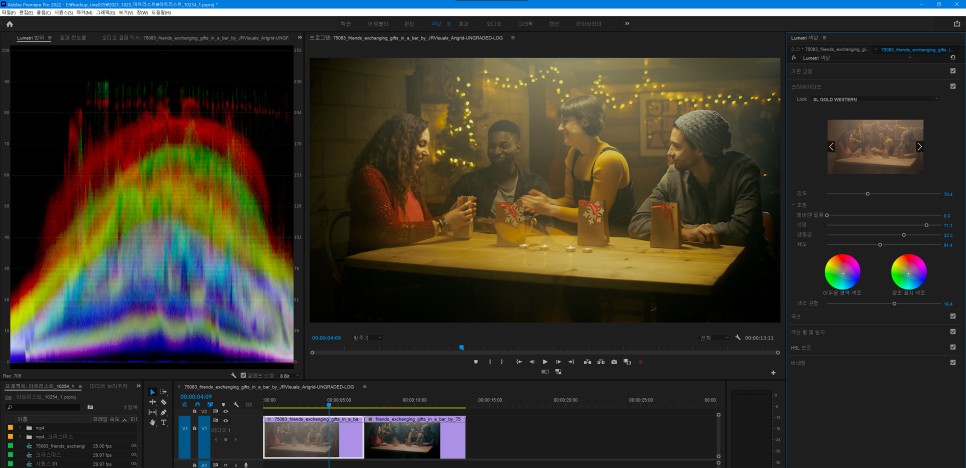Expand the Lumetri Scopes panel overflow arrows
Image resolution: width=966 pixels, height=468 pixels.
300,38
